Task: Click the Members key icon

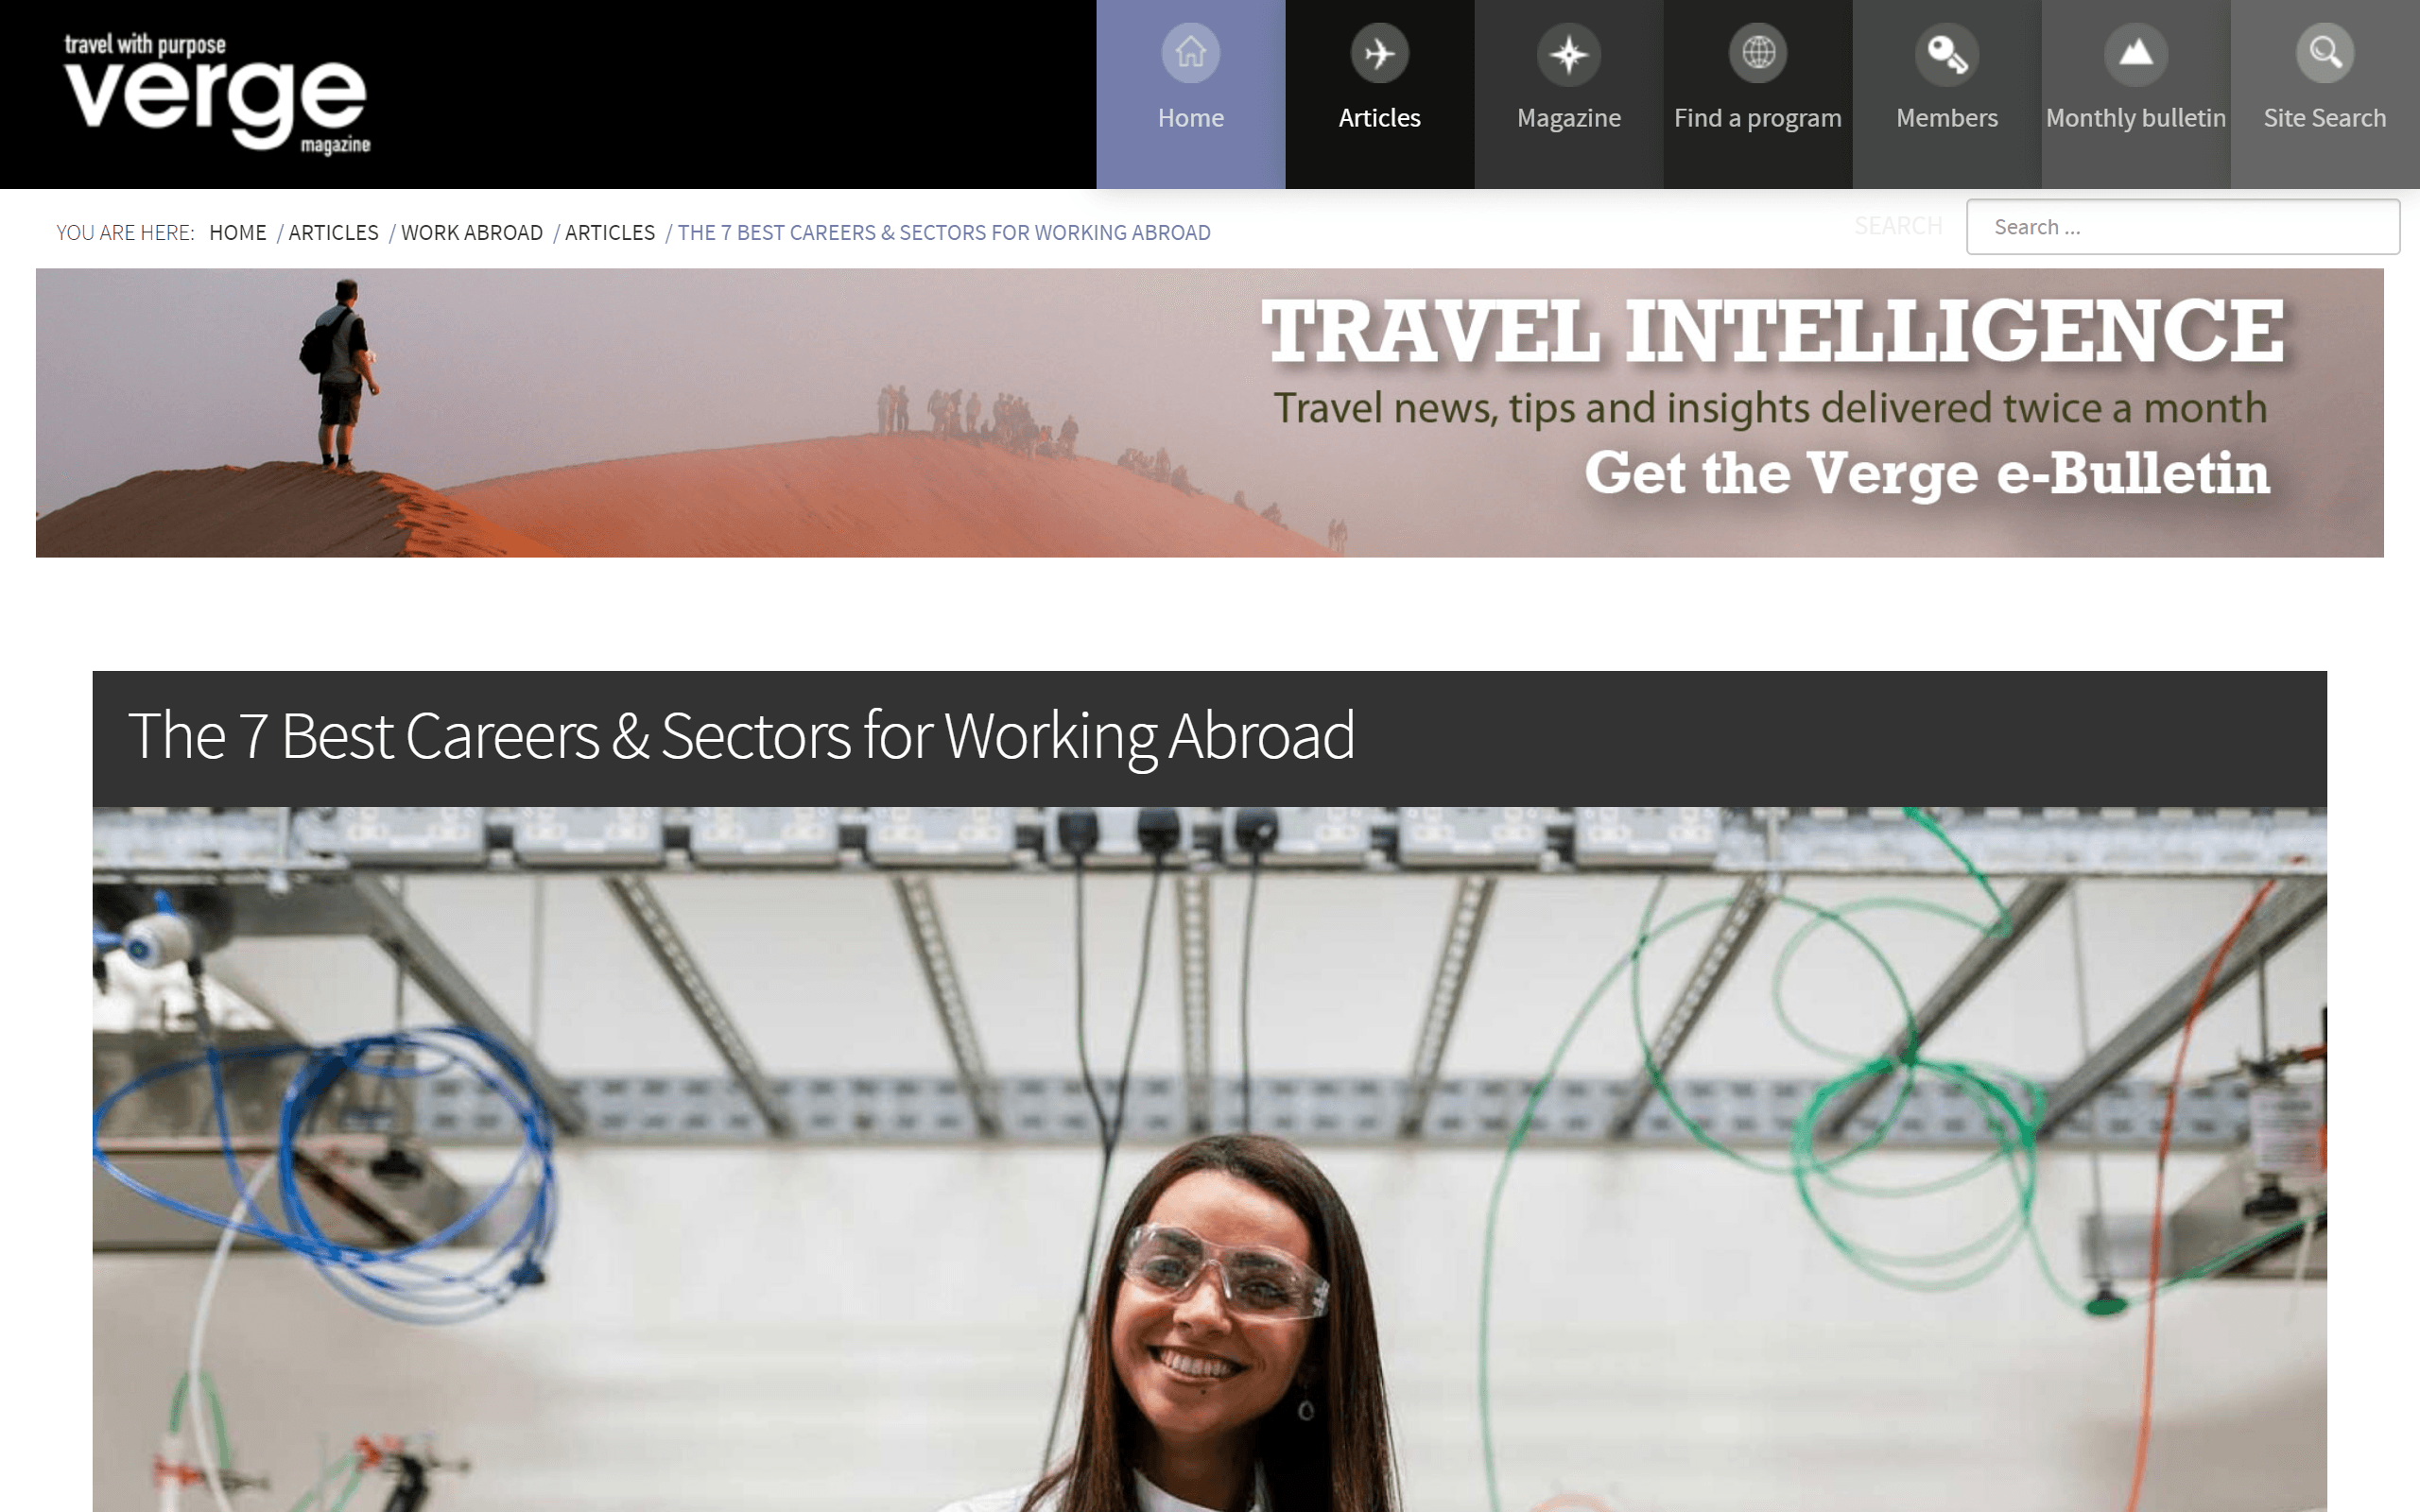Action: click(1947, 53)
